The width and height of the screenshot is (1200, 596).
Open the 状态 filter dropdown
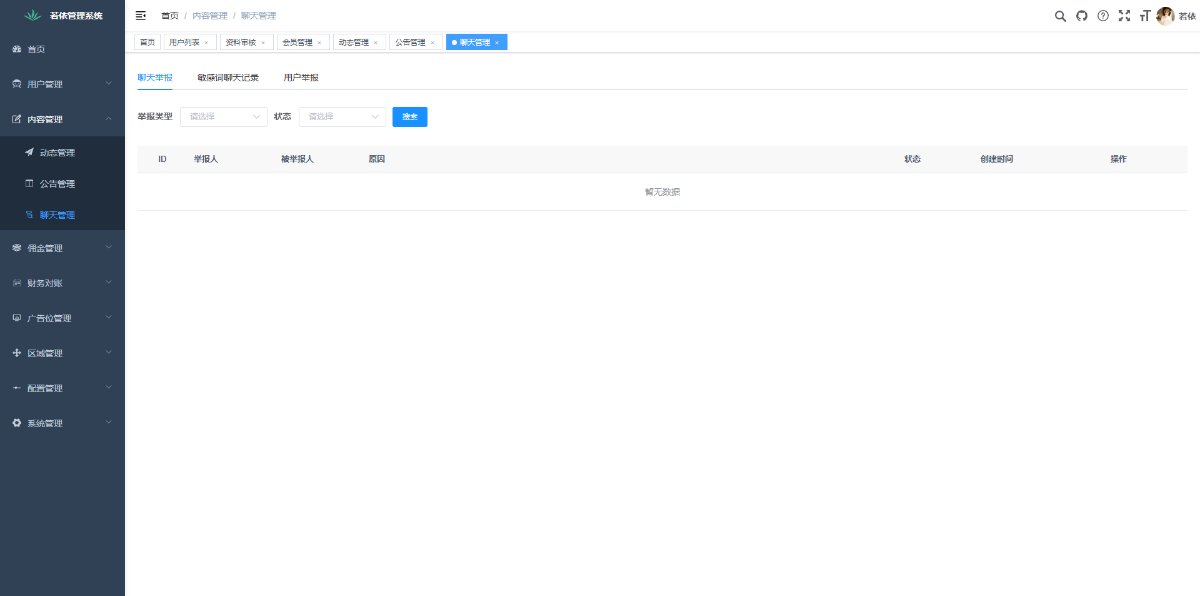tap(342, 117)
